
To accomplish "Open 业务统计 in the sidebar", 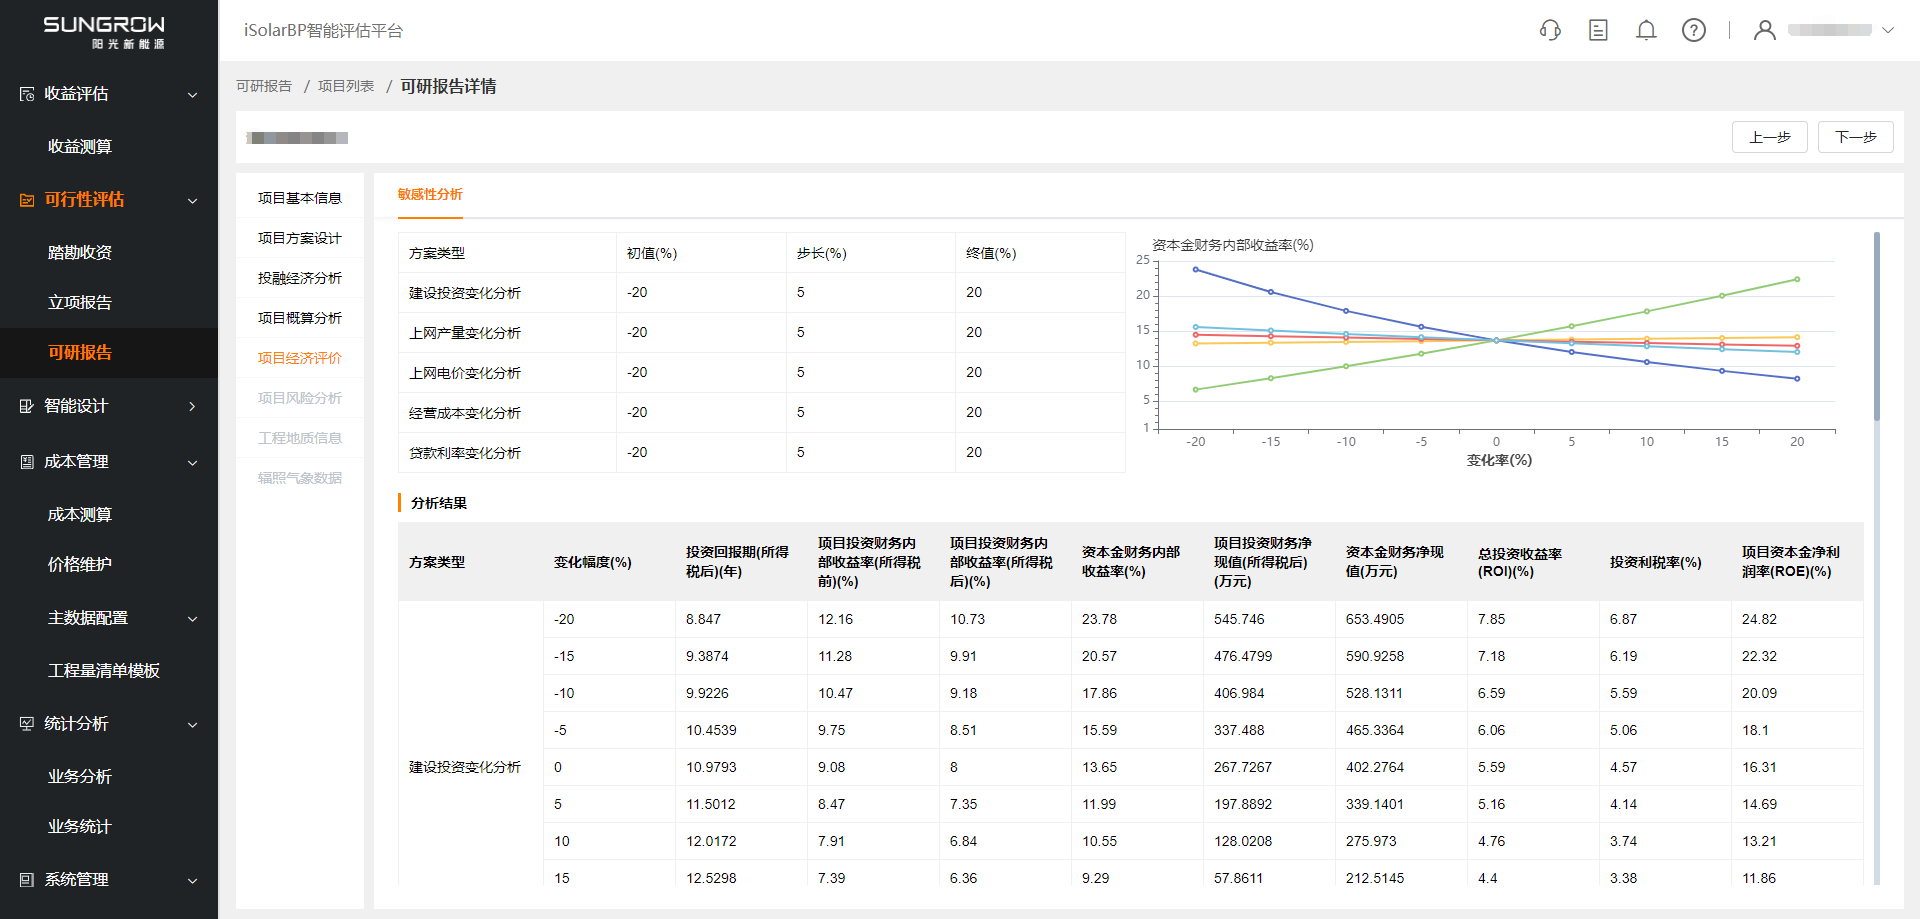I will (80, 826).
